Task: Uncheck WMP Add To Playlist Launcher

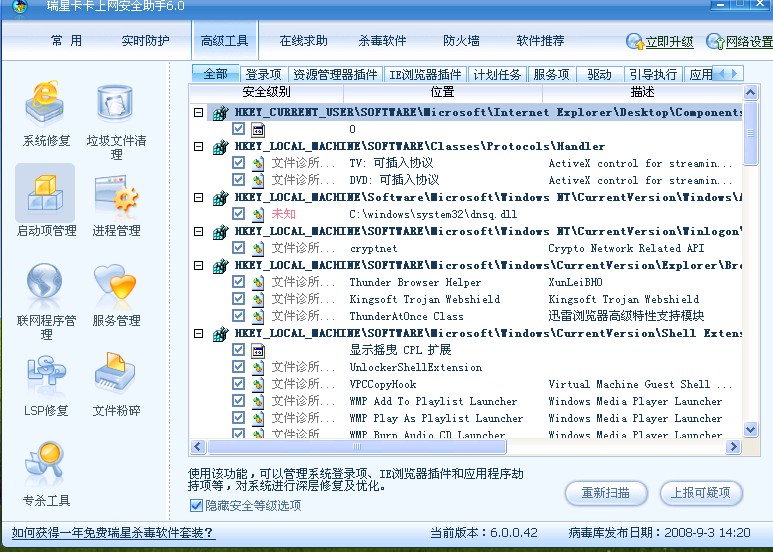Action: tap(239, 400)
